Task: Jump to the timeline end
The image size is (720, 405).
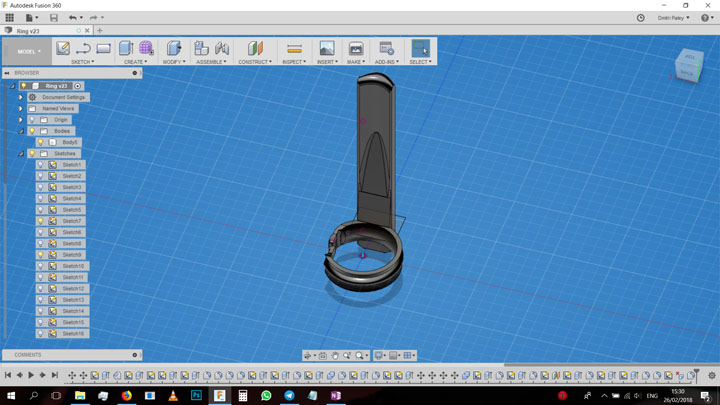Action: [x=55, y=375]
